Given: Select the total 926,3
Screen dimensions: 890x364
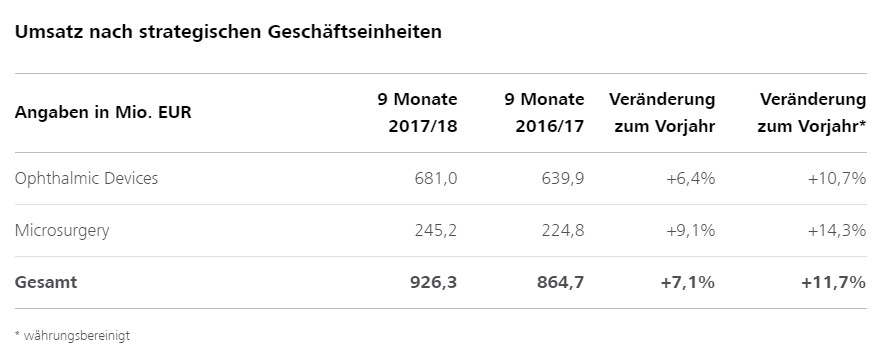Looking at the screenshot, I should click(434, 282).
